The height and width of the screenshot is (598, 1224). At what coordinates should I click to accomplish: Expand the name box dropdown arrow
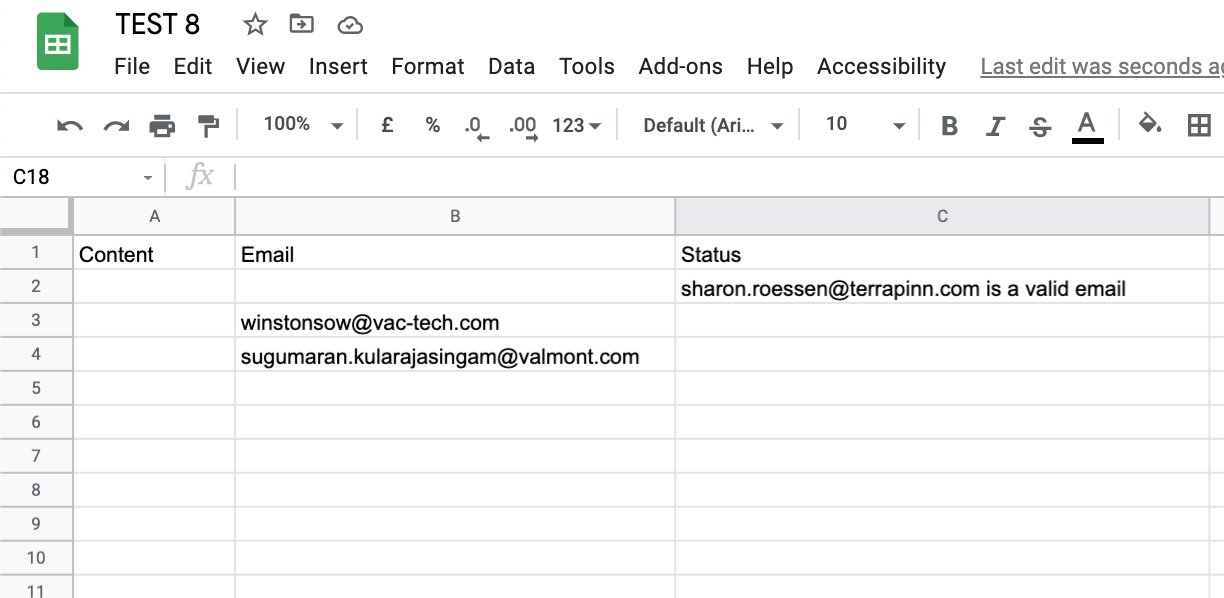(148, 178)
